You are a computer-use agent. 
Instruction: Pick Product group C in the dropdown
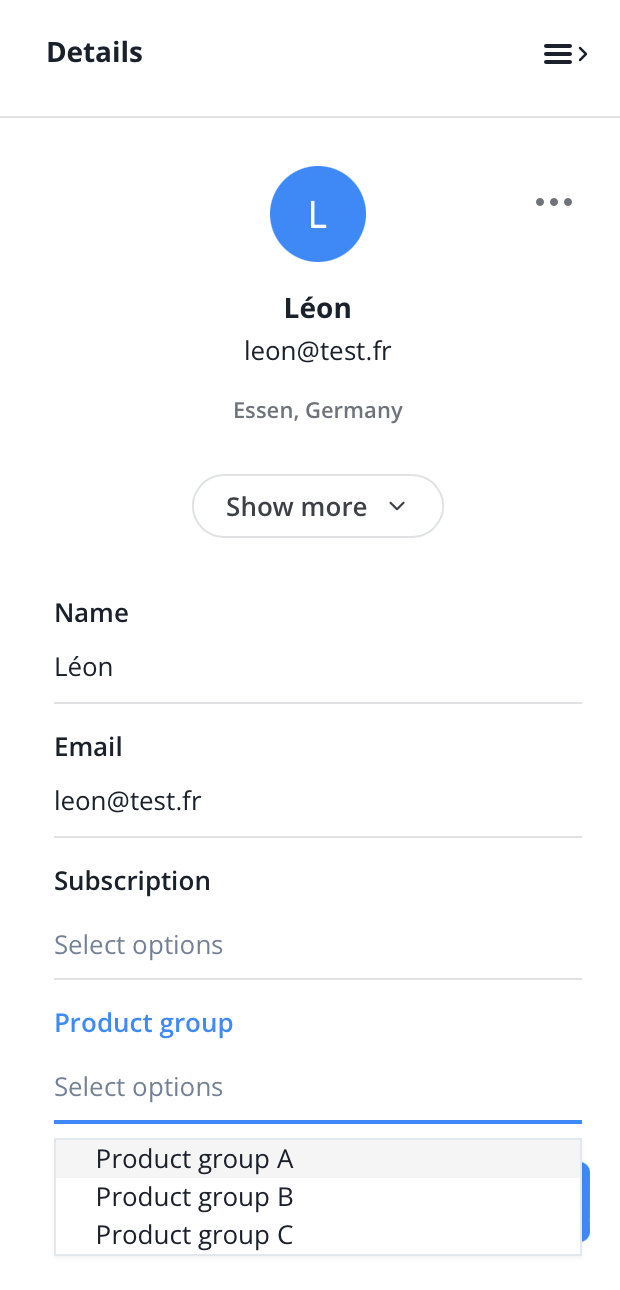(x=195, y=1235)
